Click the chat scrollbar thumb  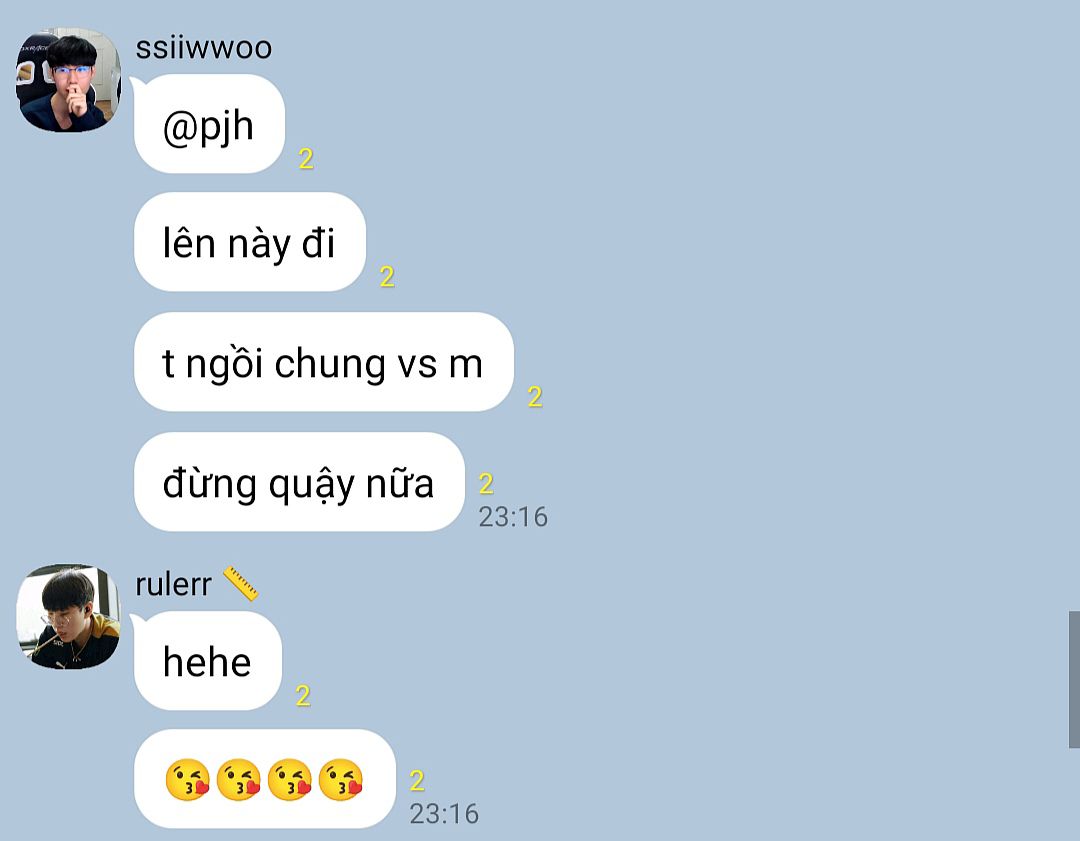1074,678
